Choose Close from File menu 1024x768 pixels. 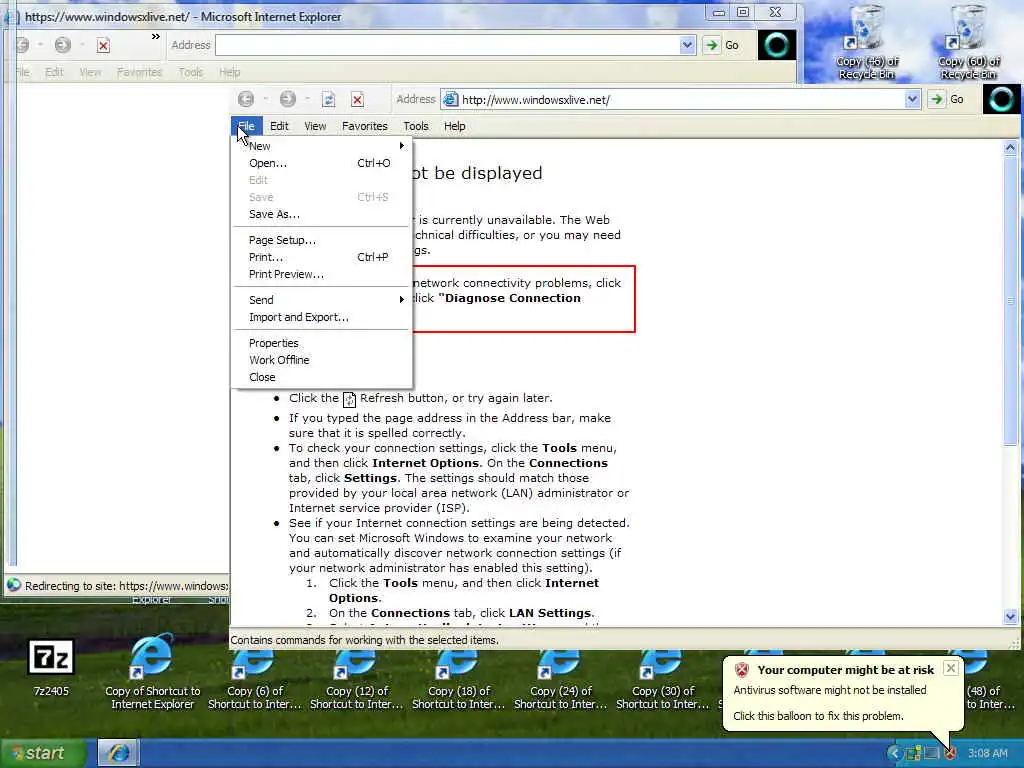[323, 377]
